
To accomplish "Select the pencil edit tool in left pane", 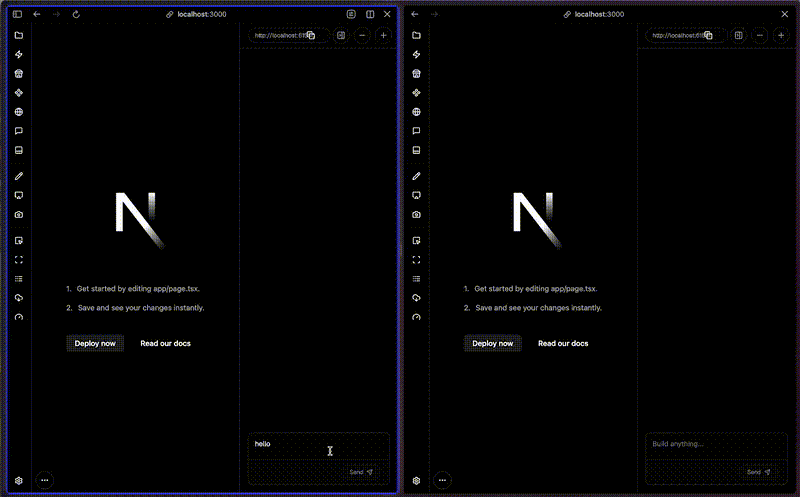I will click(19, 176).
